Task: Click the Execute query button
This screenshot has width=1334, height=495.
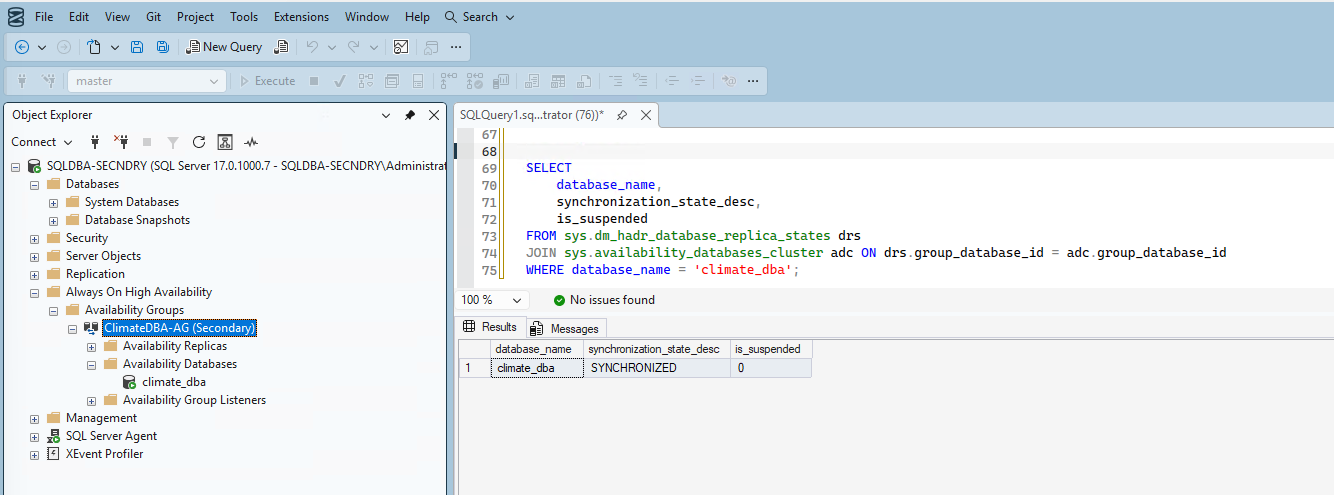Action: coord(267,81)
